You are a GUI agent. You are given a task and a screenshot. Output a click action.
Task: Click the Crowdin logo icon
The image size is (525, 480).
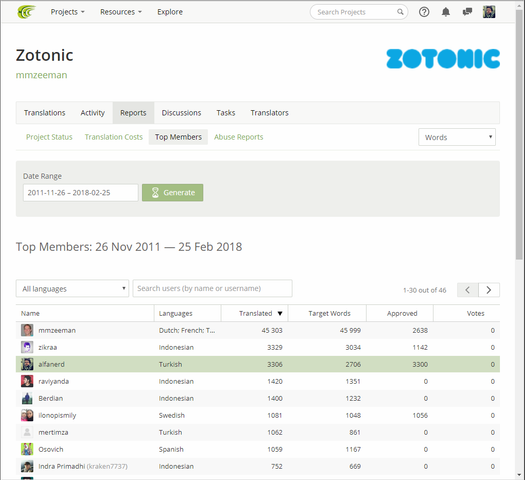pyautogui.click(x=26, y=12)
